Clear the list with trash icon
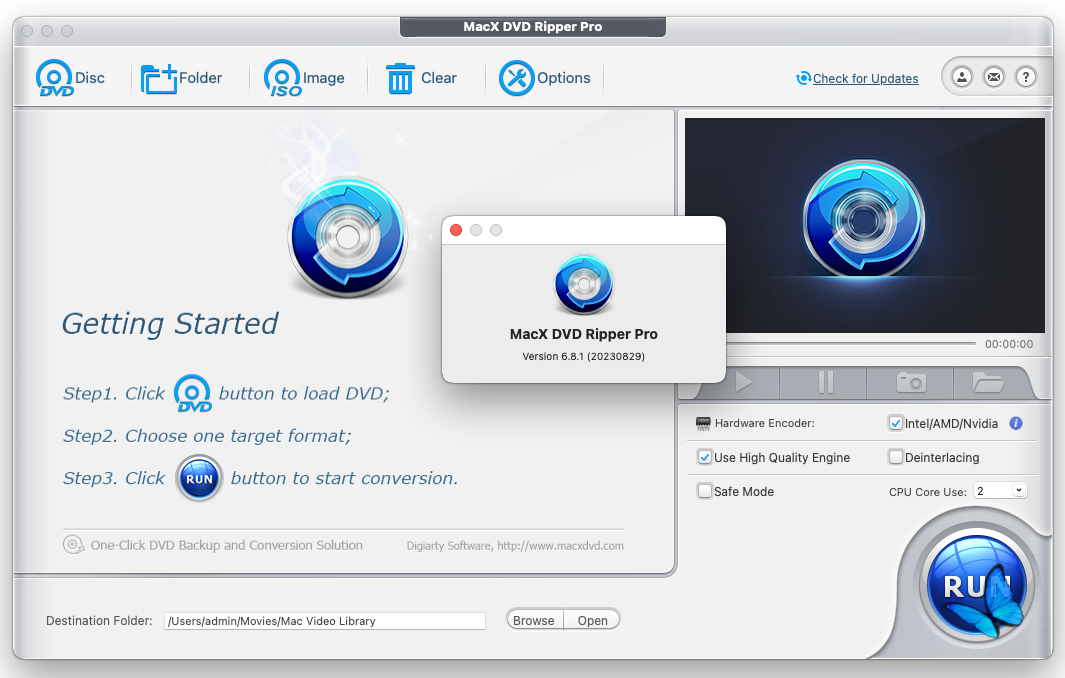The image size is (1065, 678). point(400,78)
